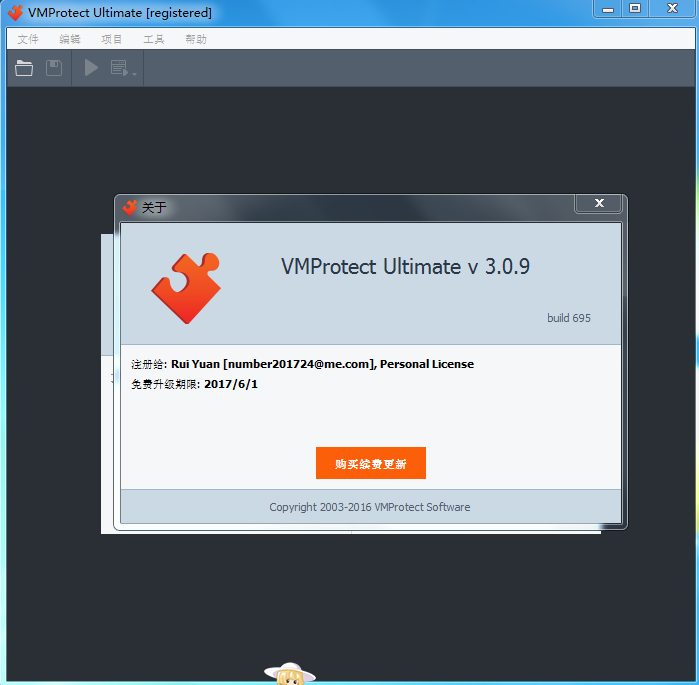This screenshot has width=699, height=685.
Task: Click the VMProtect icon in main title bar
Action: 15,12
